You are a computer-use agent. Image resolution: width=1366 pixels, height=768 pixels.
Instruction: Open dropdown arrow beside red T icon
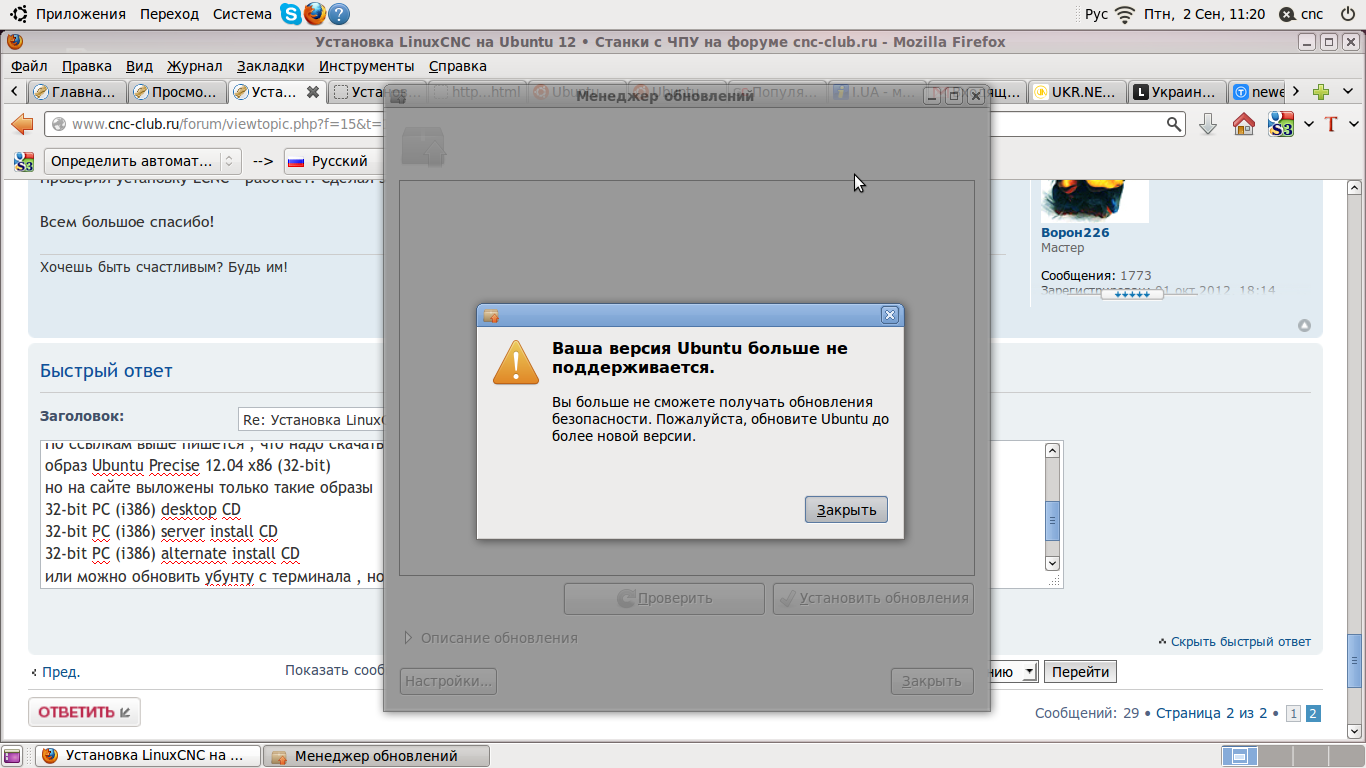point(1352,124)
